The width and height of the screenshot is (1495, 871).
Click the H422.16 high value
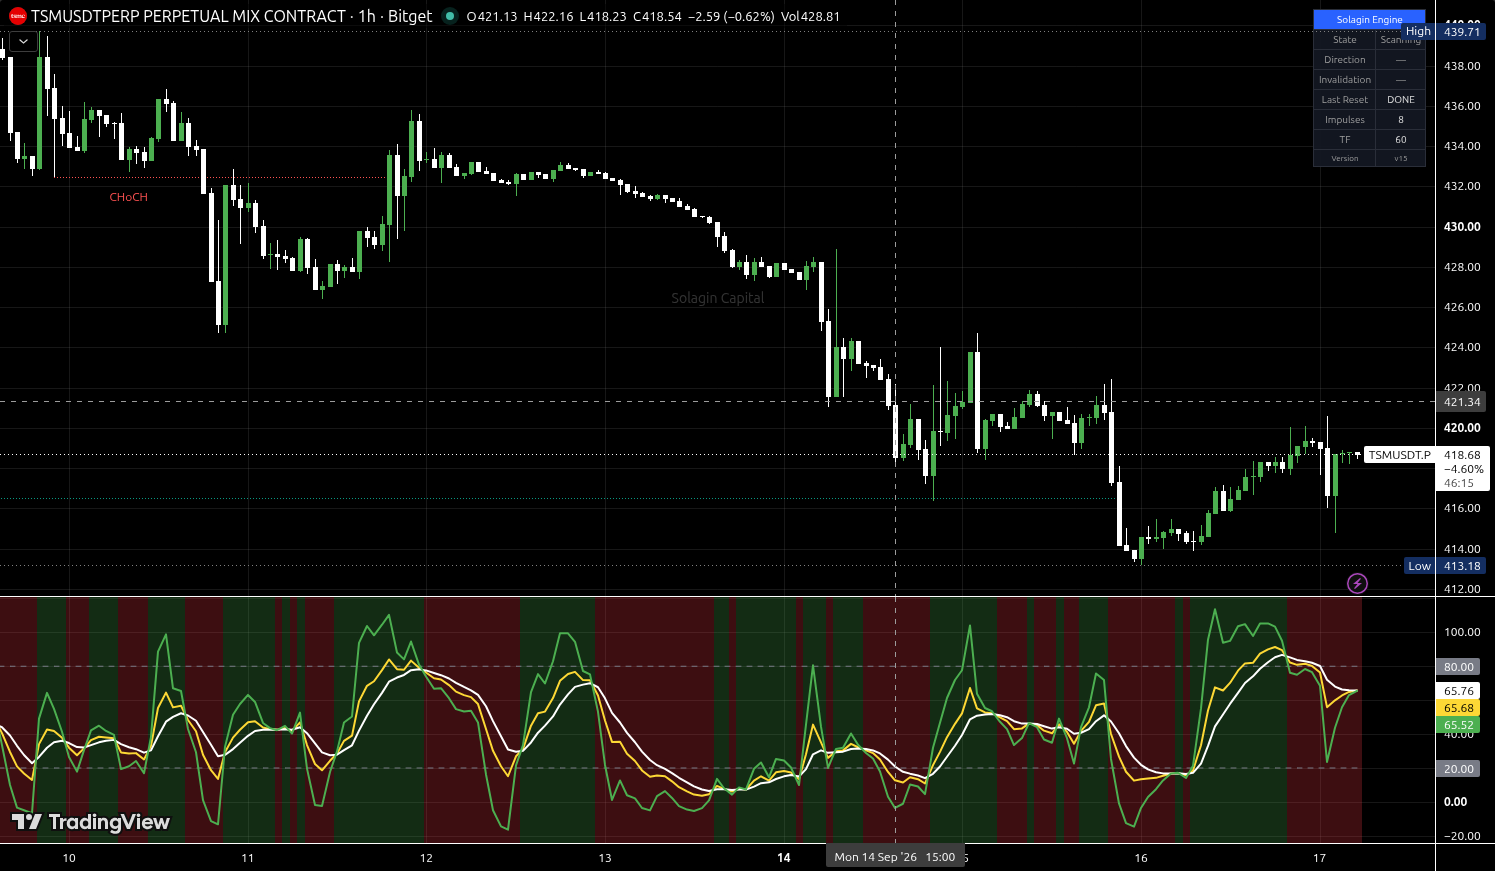tap(549, 16)
